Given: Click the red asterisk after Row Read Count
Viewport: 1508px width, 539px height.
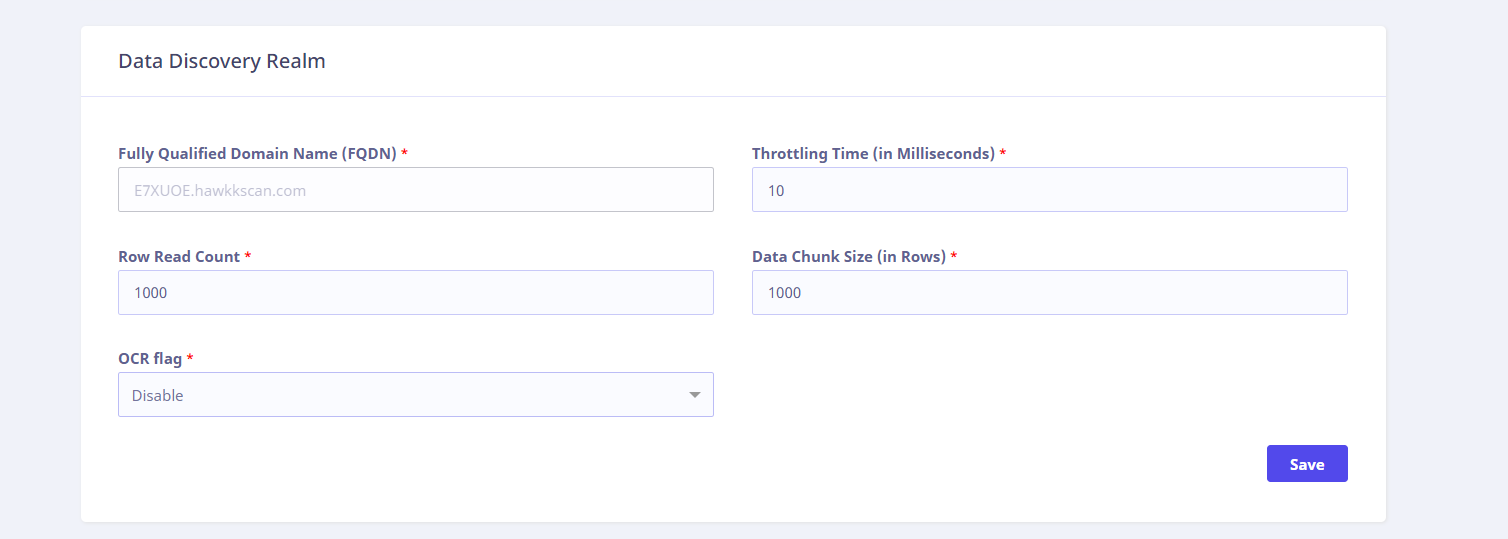Looking at the screenshot, I should pos(248,256).
